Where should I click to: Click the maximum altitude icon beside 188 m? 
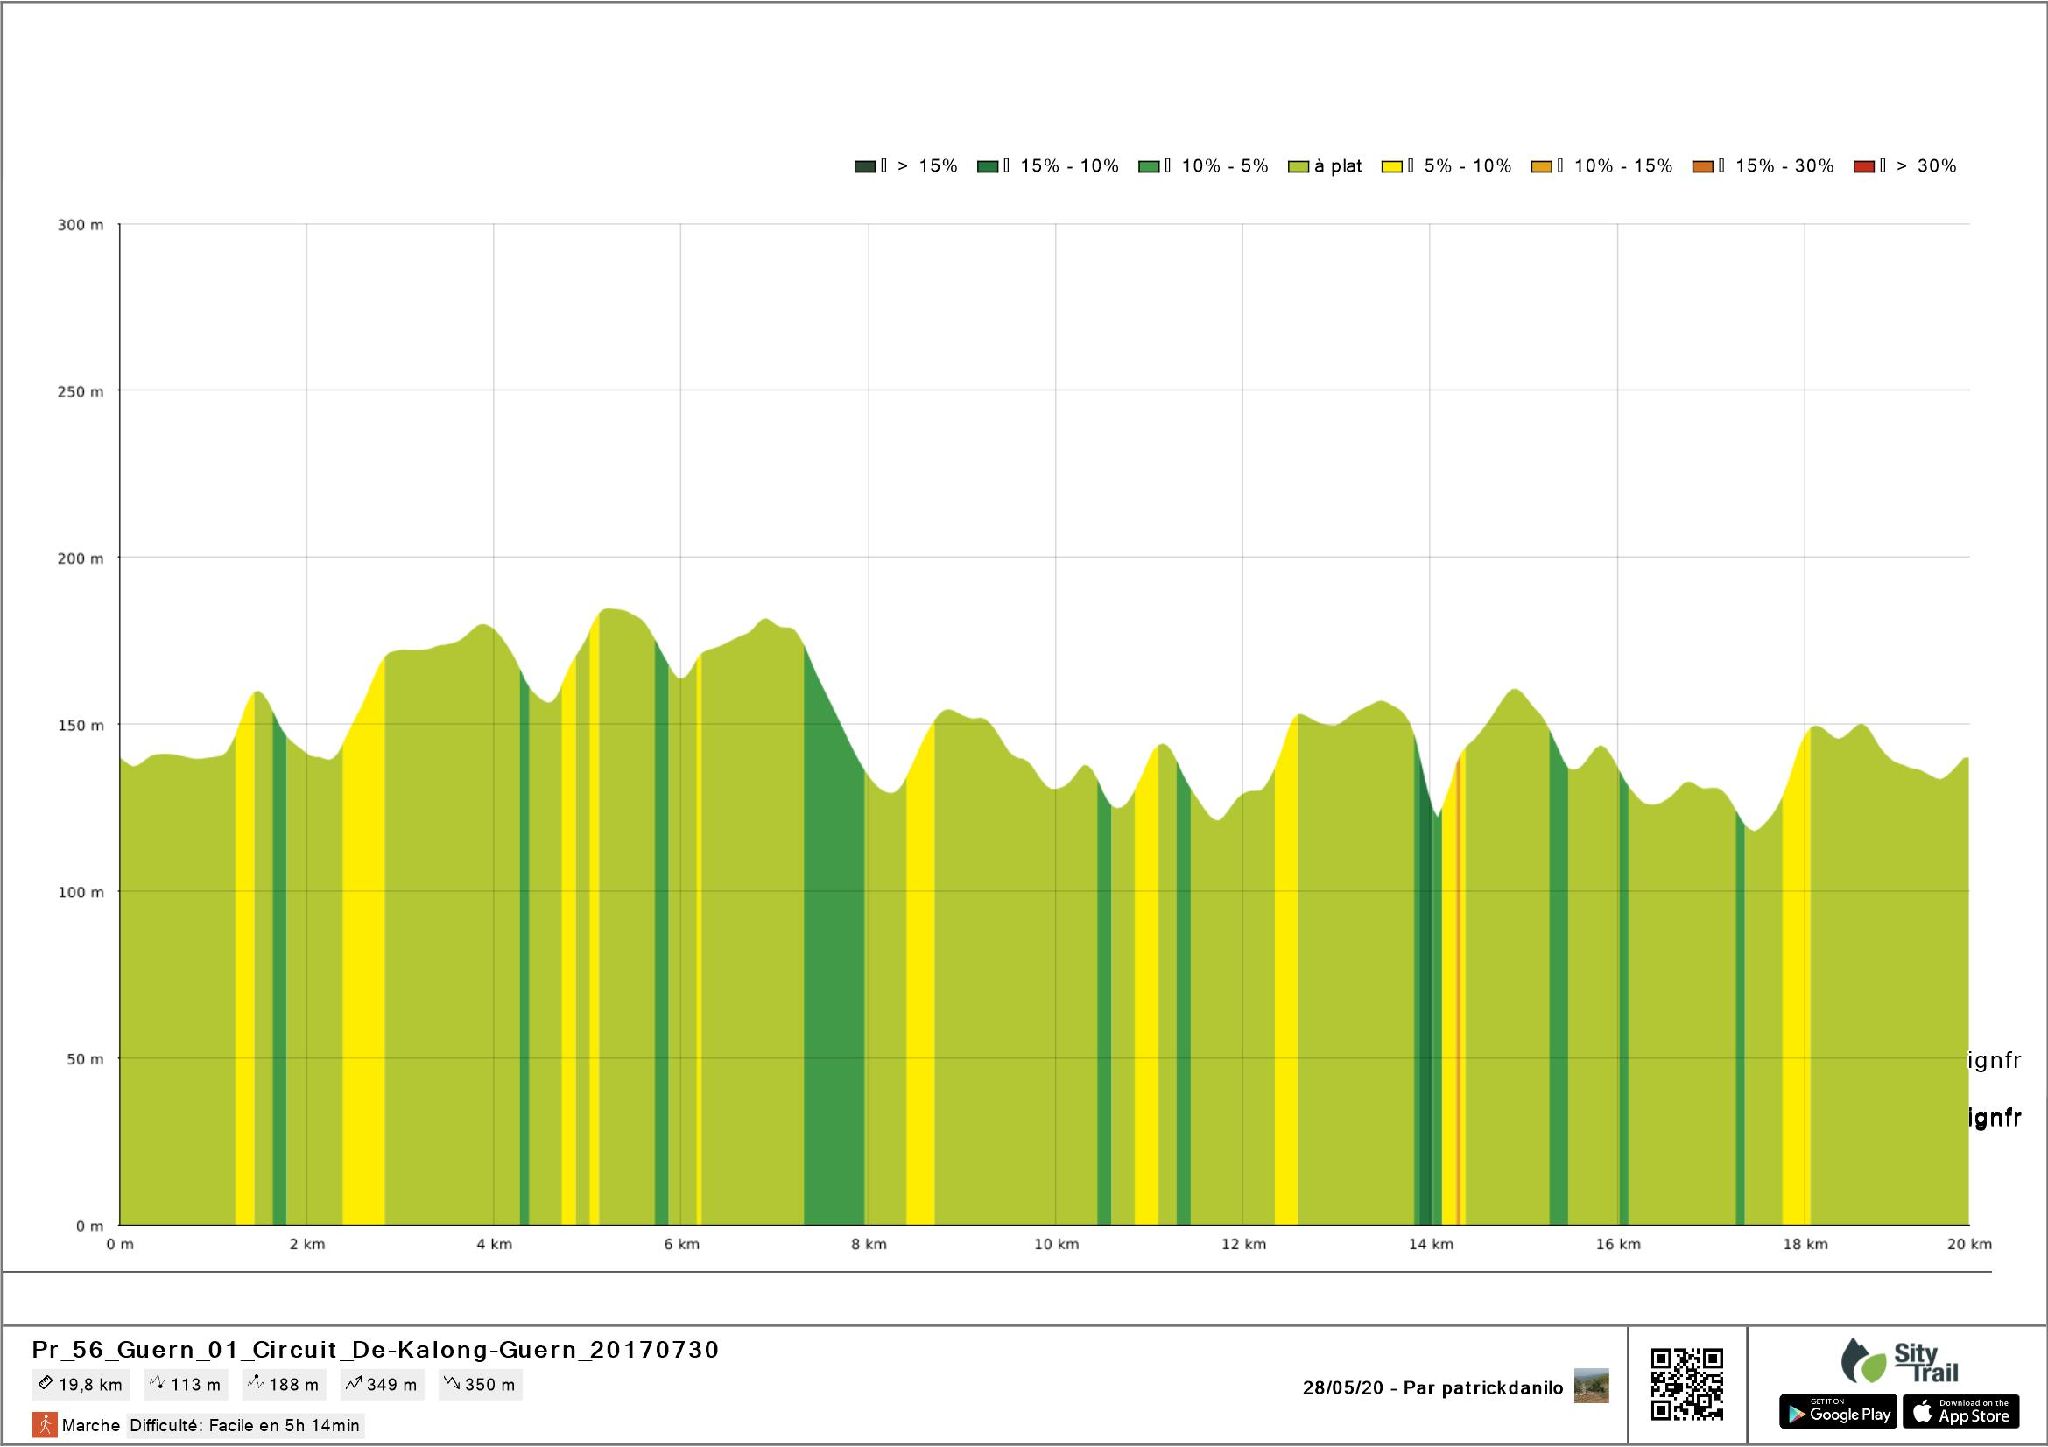pos(256,1384)
